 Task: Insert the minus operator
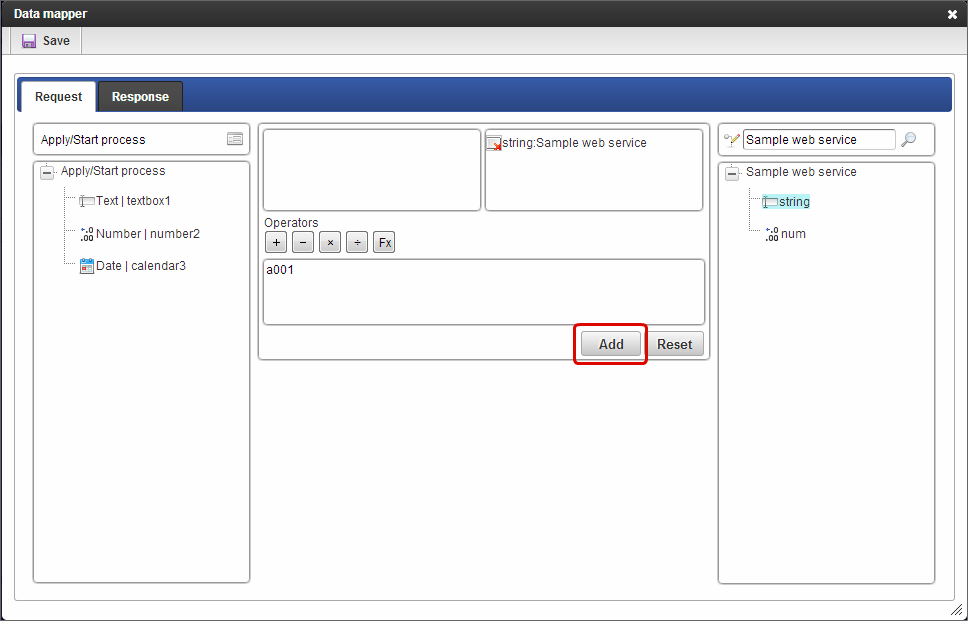pyautogui.click(x=303, y=242)
